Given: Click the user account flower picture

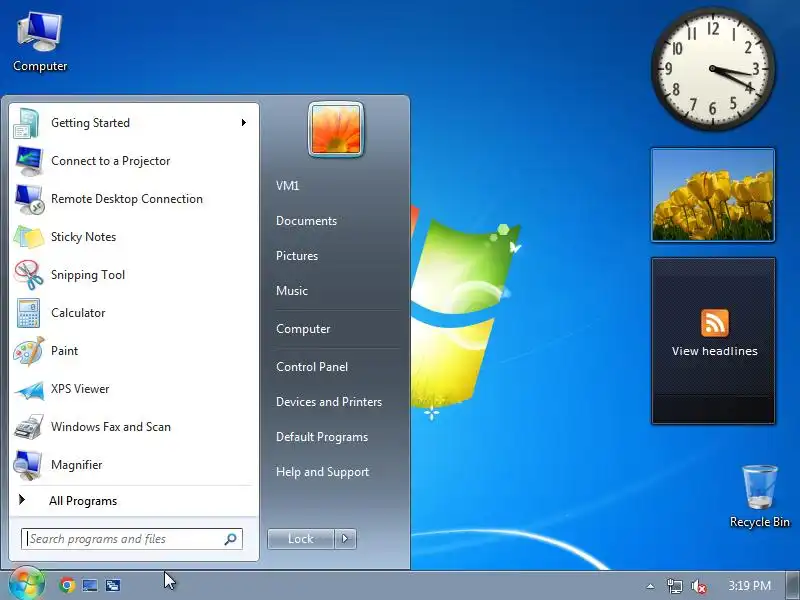Looking at the screenshot, I should pos(336,130).
